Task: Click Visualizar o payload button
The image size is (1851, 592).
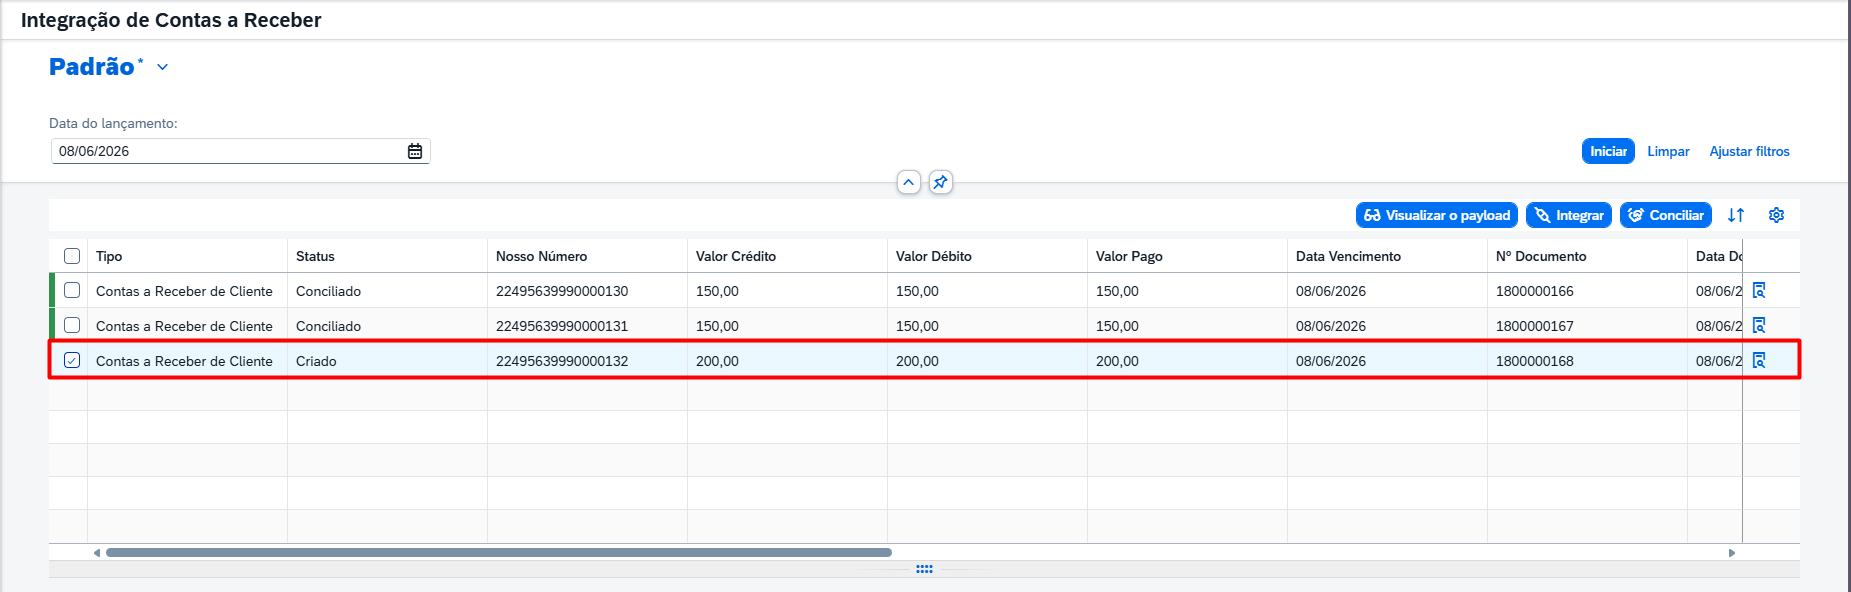Action: click(x=1437, y=215)
